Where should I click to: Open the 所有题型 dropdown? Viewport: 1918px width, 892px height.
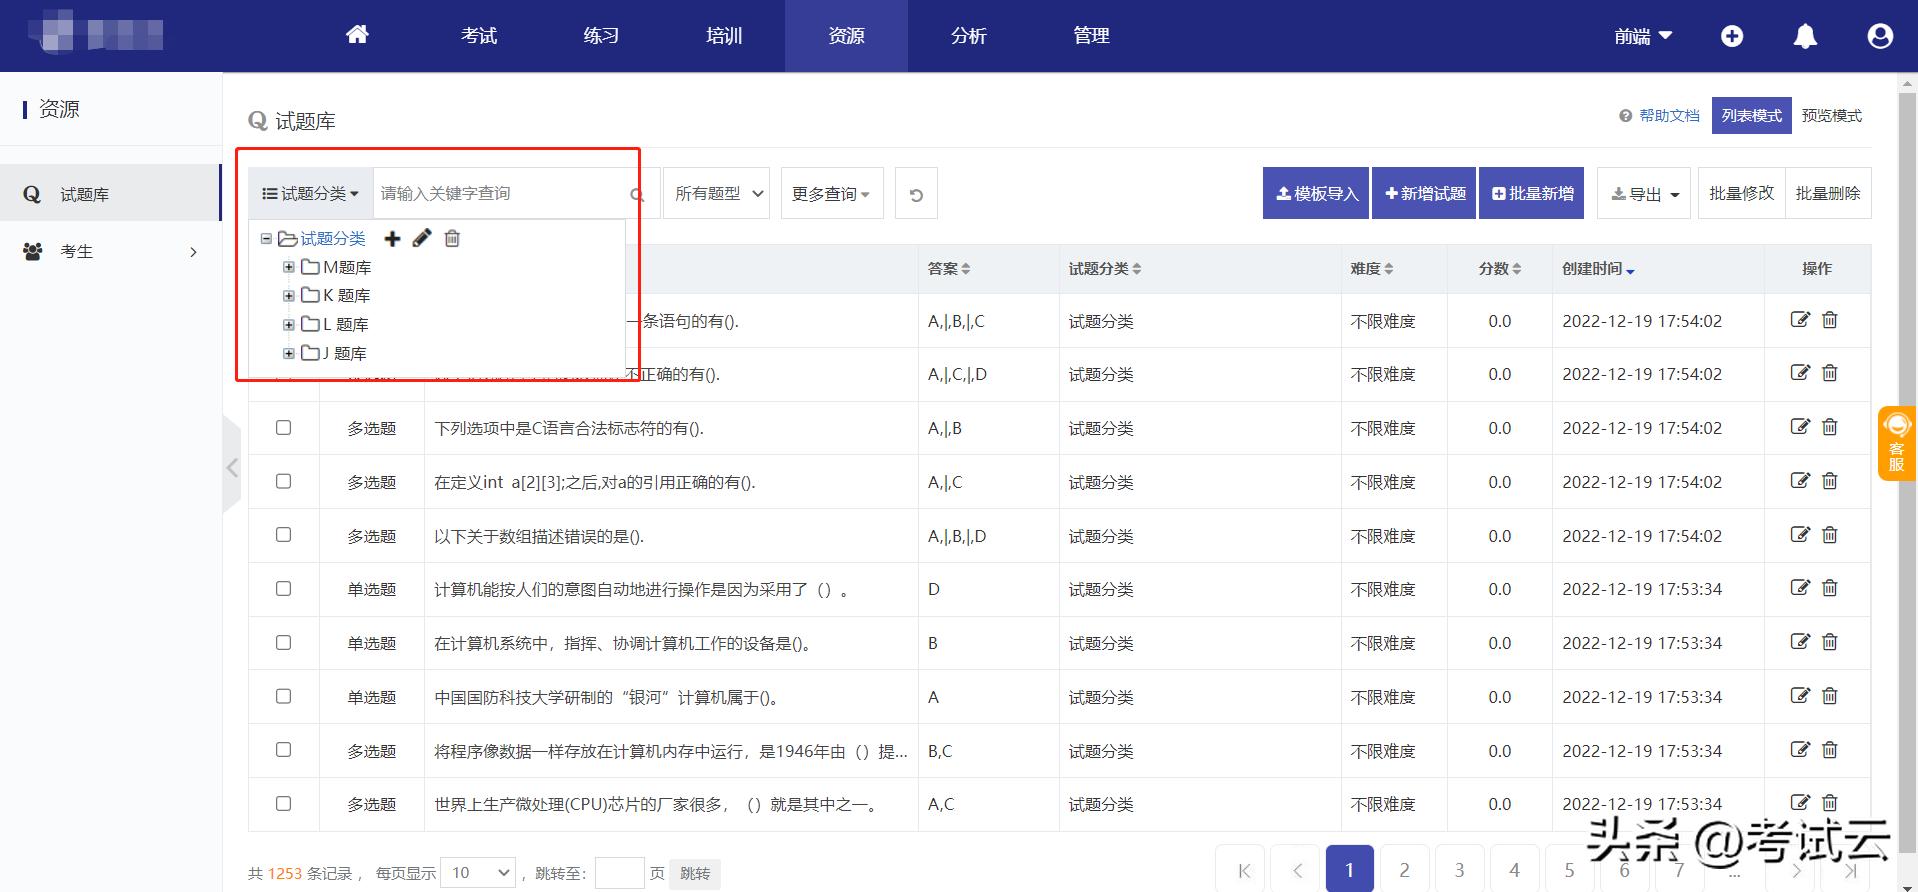tap(717, 194)
